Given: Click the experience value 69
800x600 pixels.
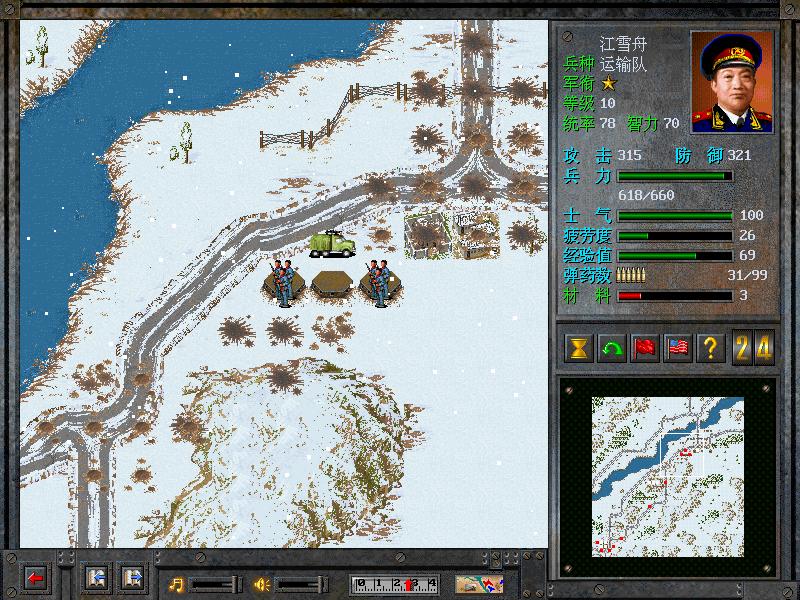Looking at the screenshot, I should [747, 255].
